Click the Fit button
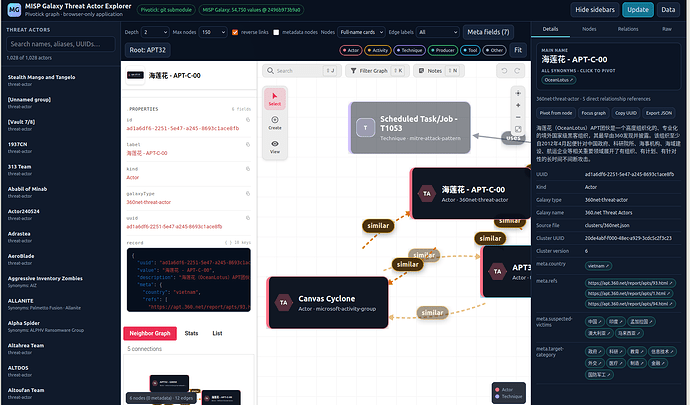690x405 pixels. pos(518,50)
